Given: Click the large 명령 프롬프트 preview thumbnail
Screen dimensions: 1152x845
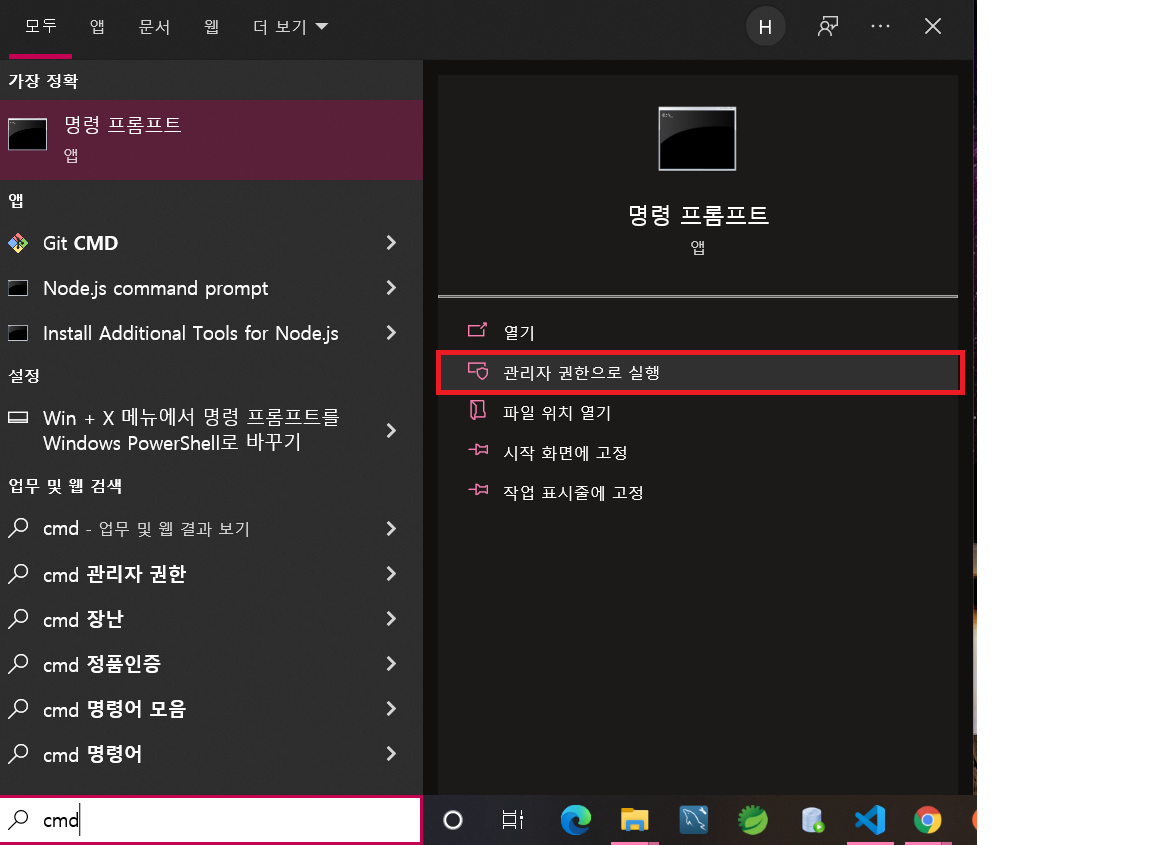Looking at the screenshot, I should [697, 139].
